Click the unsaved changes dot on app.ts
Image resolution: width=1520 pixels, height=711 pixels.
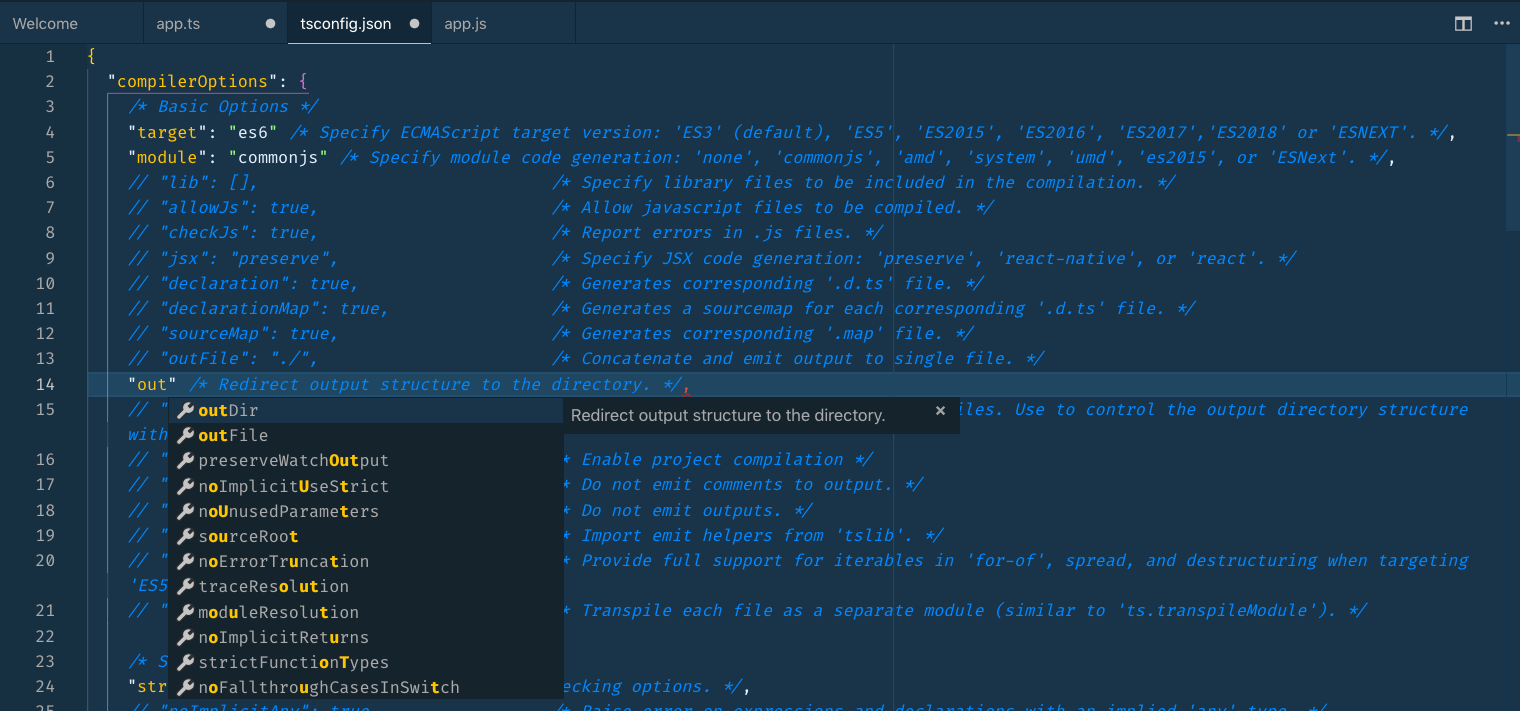pos(270,22)
